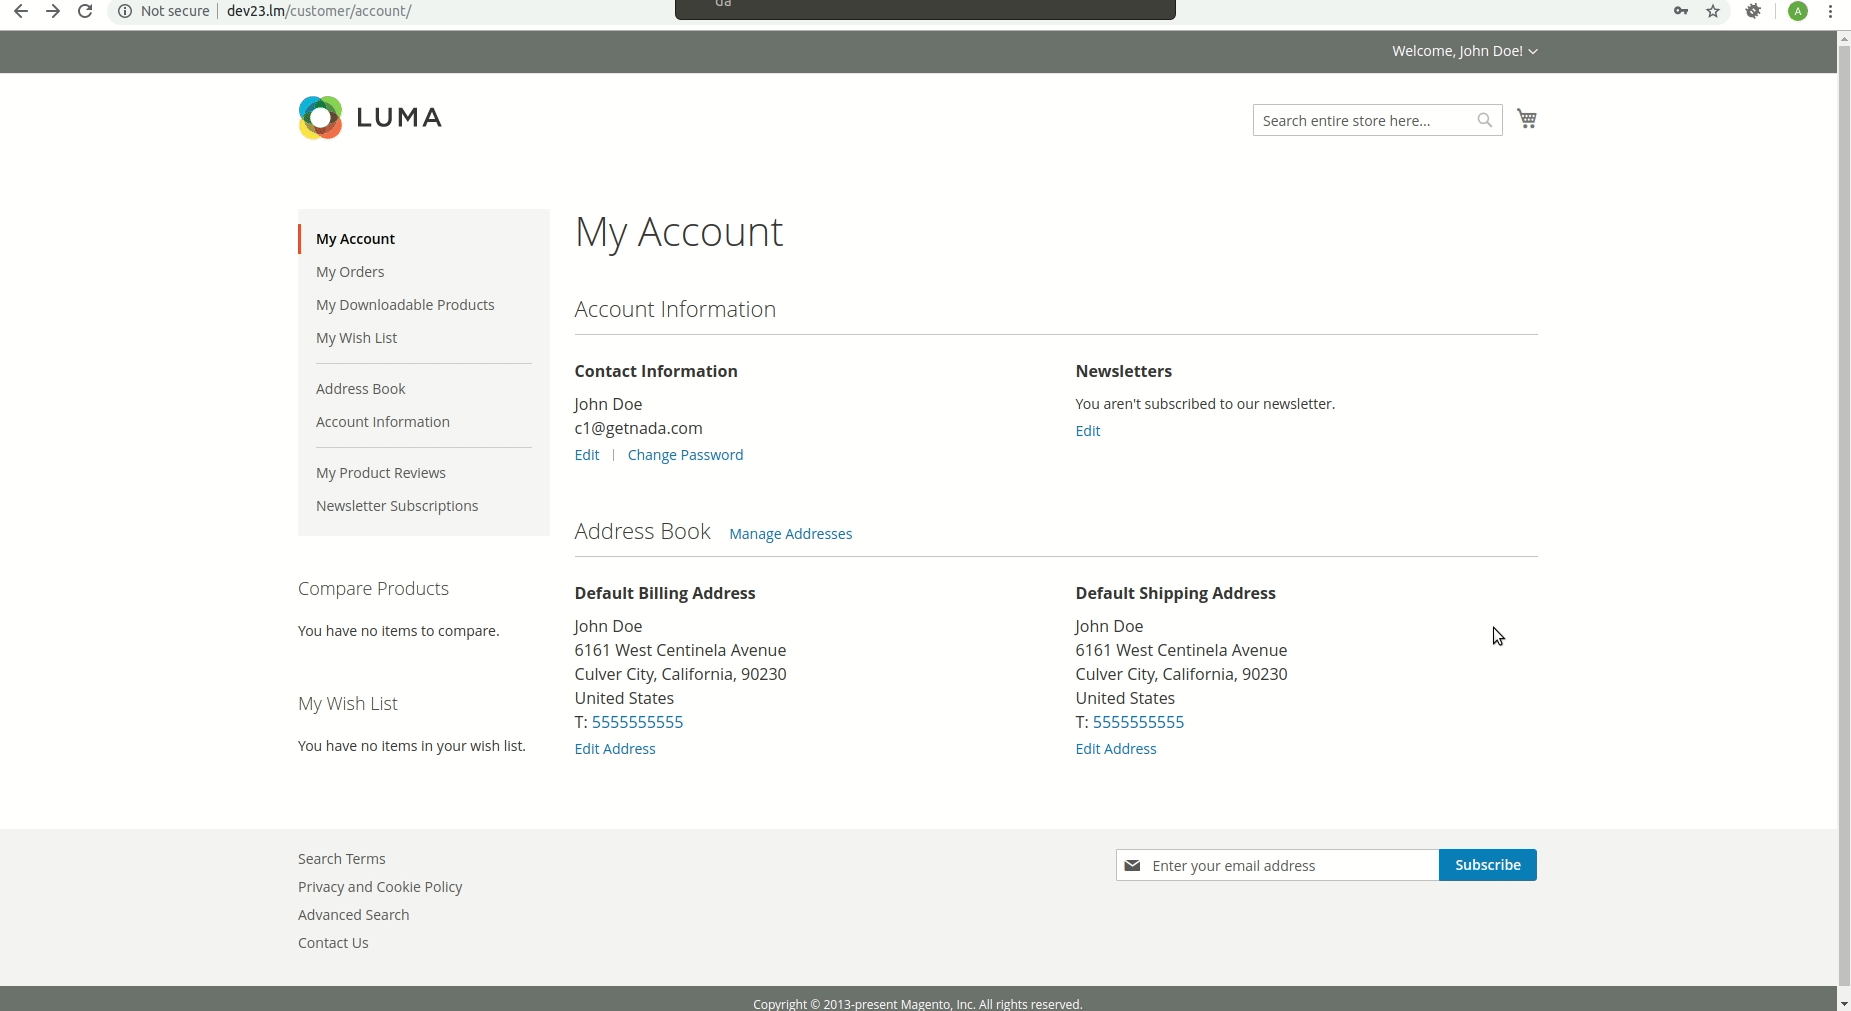
Task: Click the Luma store logo
Action: [x=368, y=117]
